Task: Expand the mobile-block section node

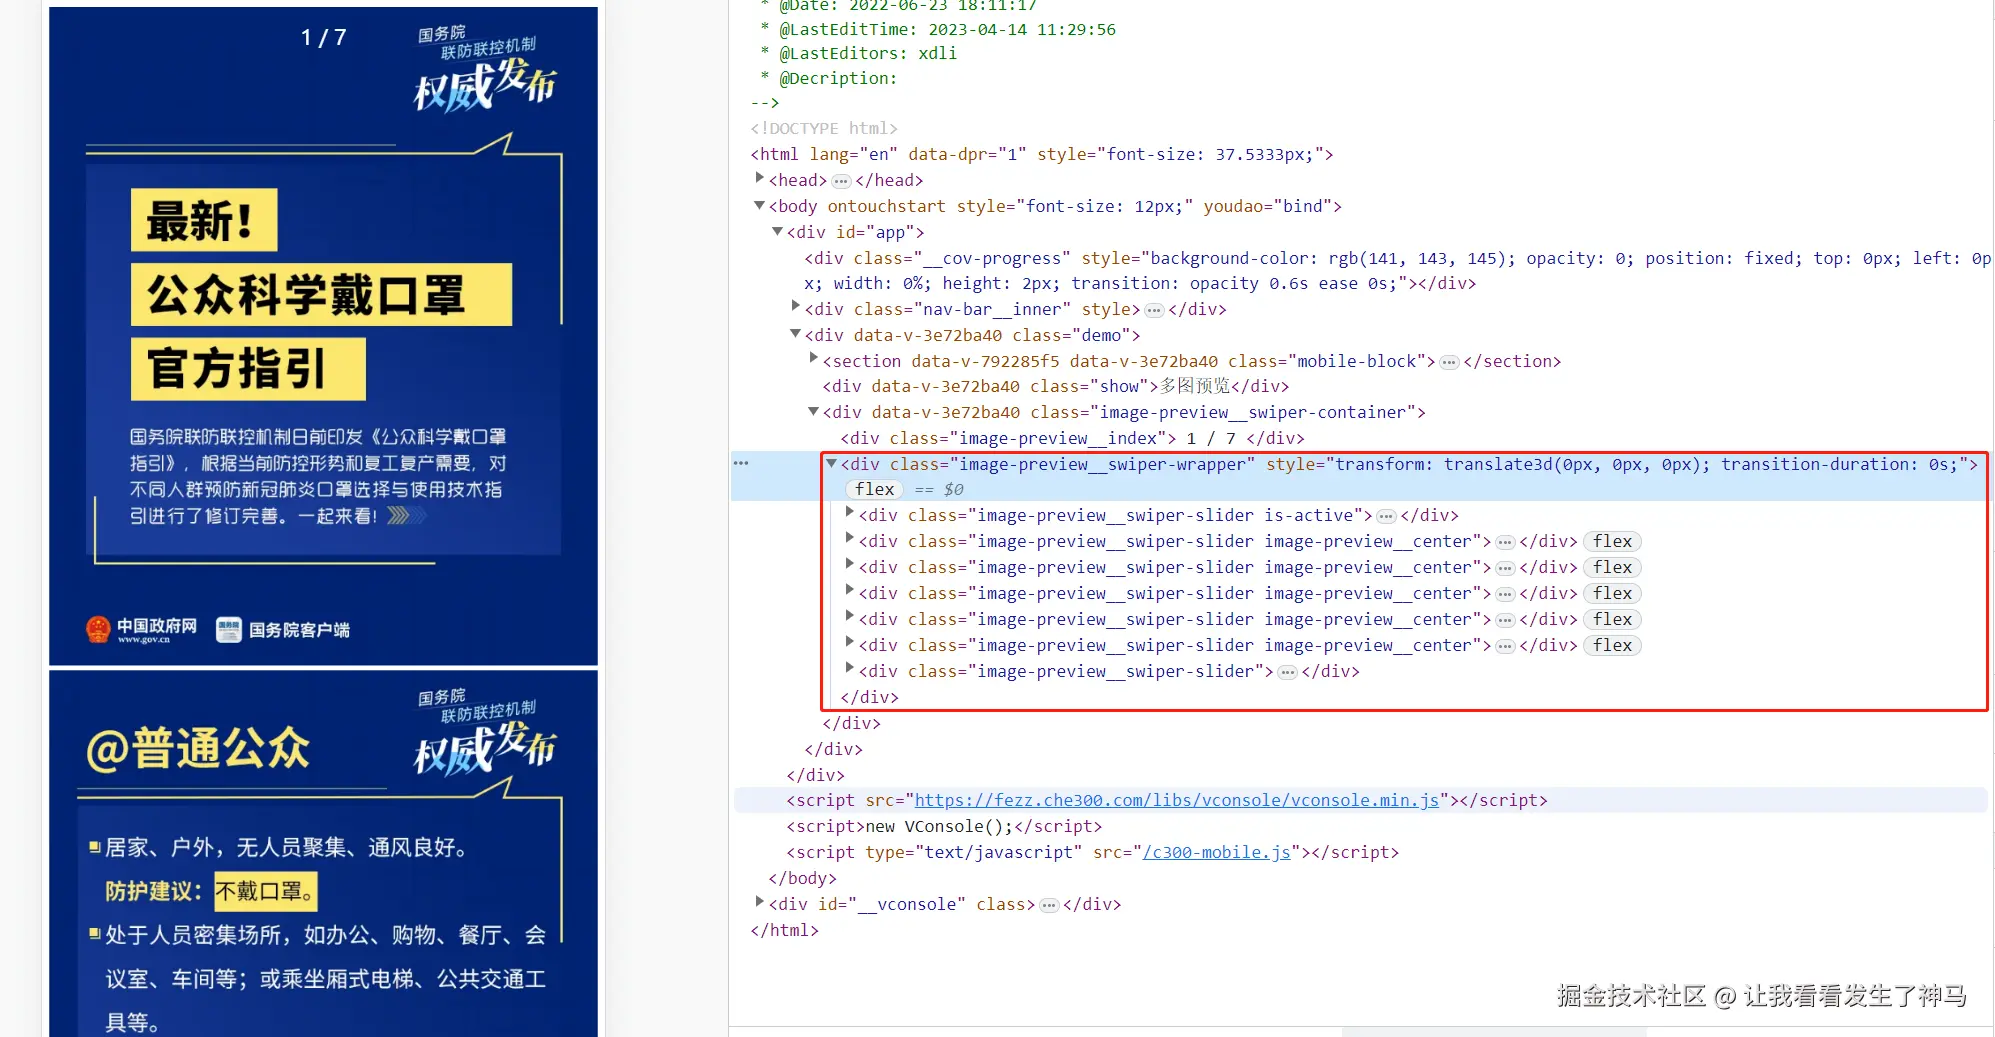Action: point(814,360)
